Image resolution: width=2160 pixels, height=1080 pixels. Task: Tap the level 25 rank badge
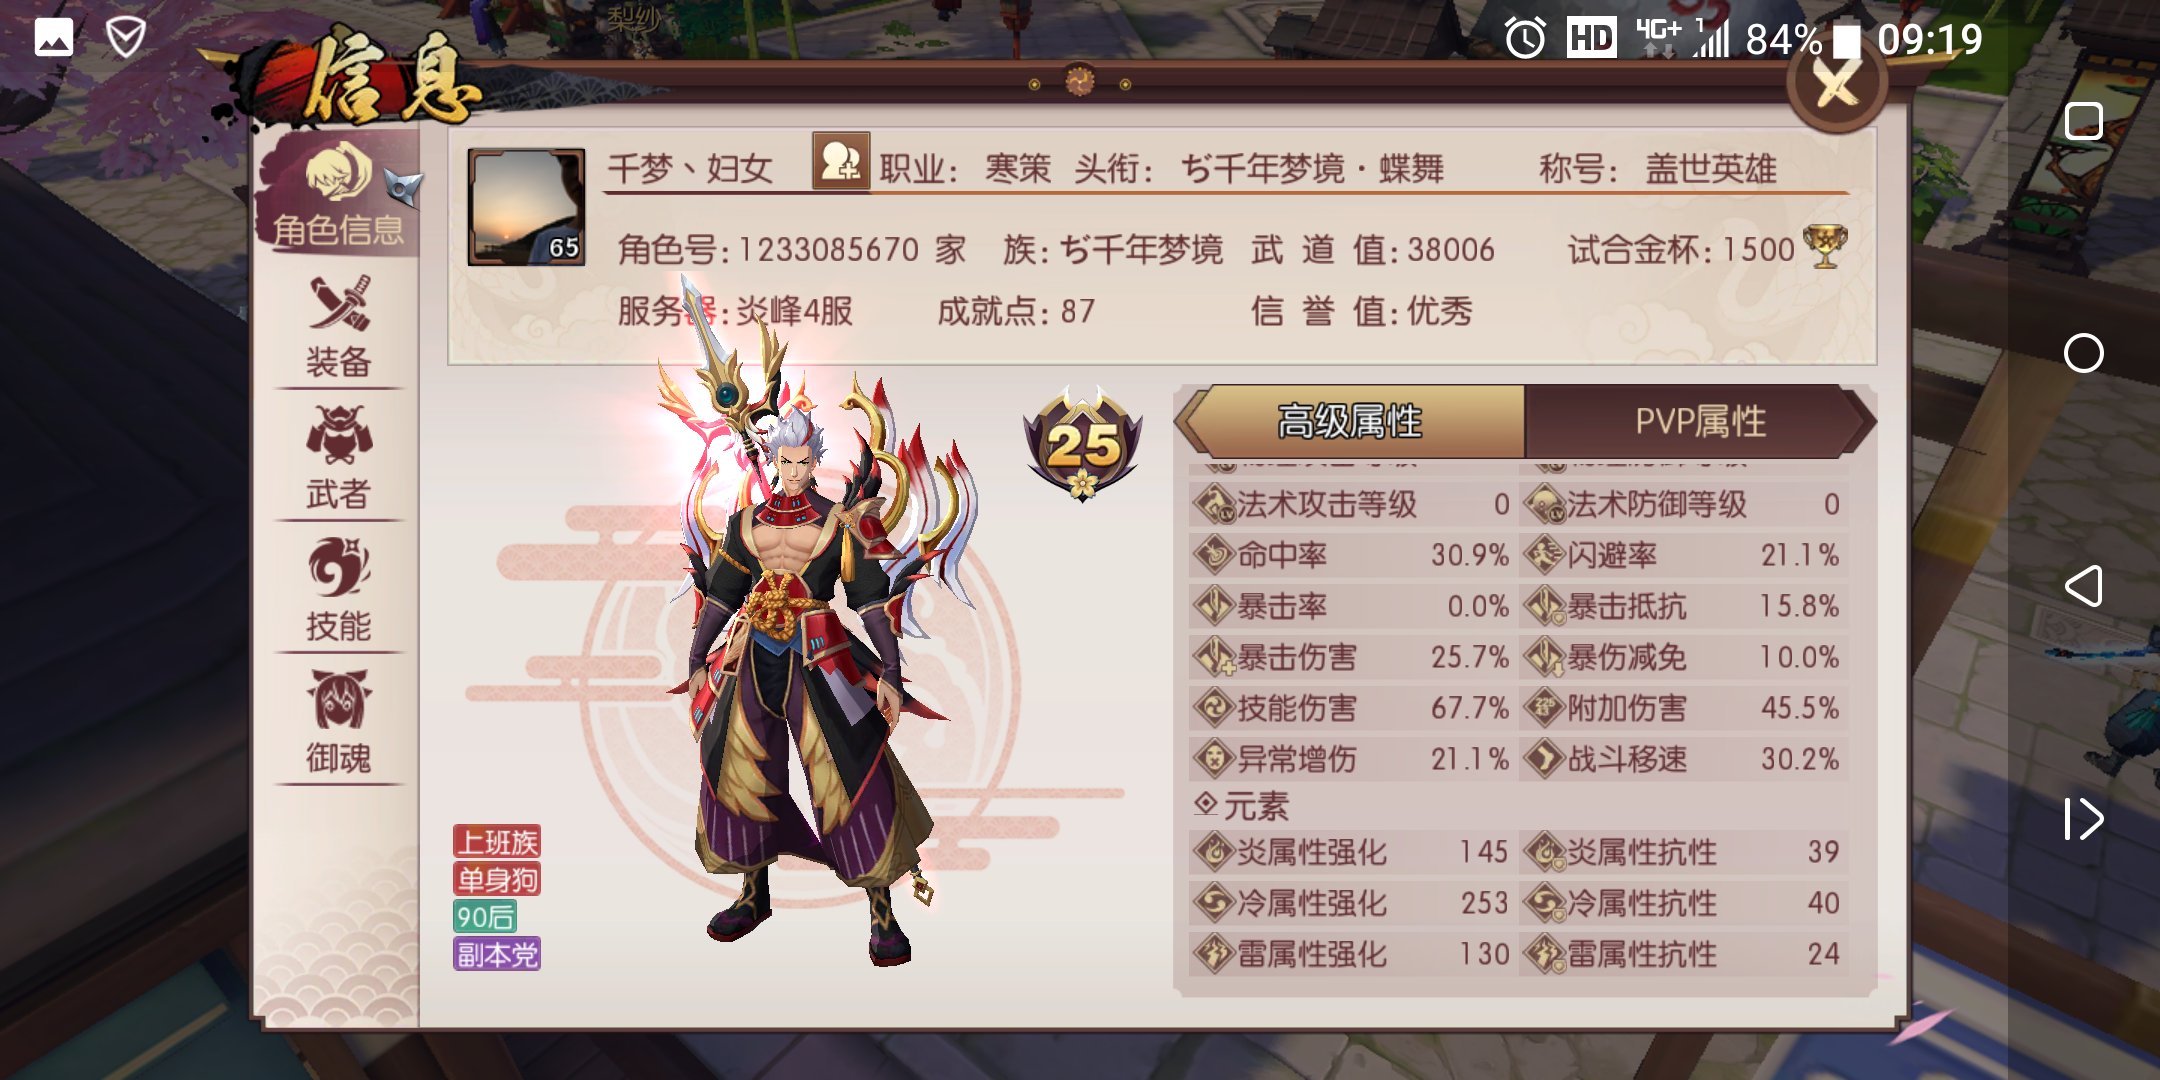point(1082,443)
